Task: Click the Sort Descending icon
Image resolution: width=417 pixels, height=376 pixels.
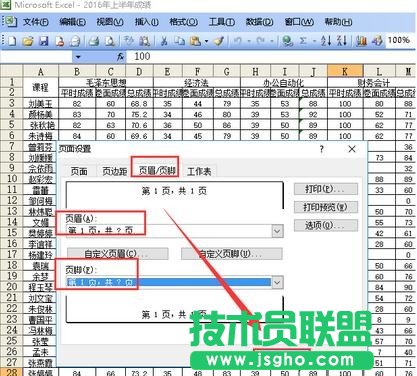Action: point(342,41)
